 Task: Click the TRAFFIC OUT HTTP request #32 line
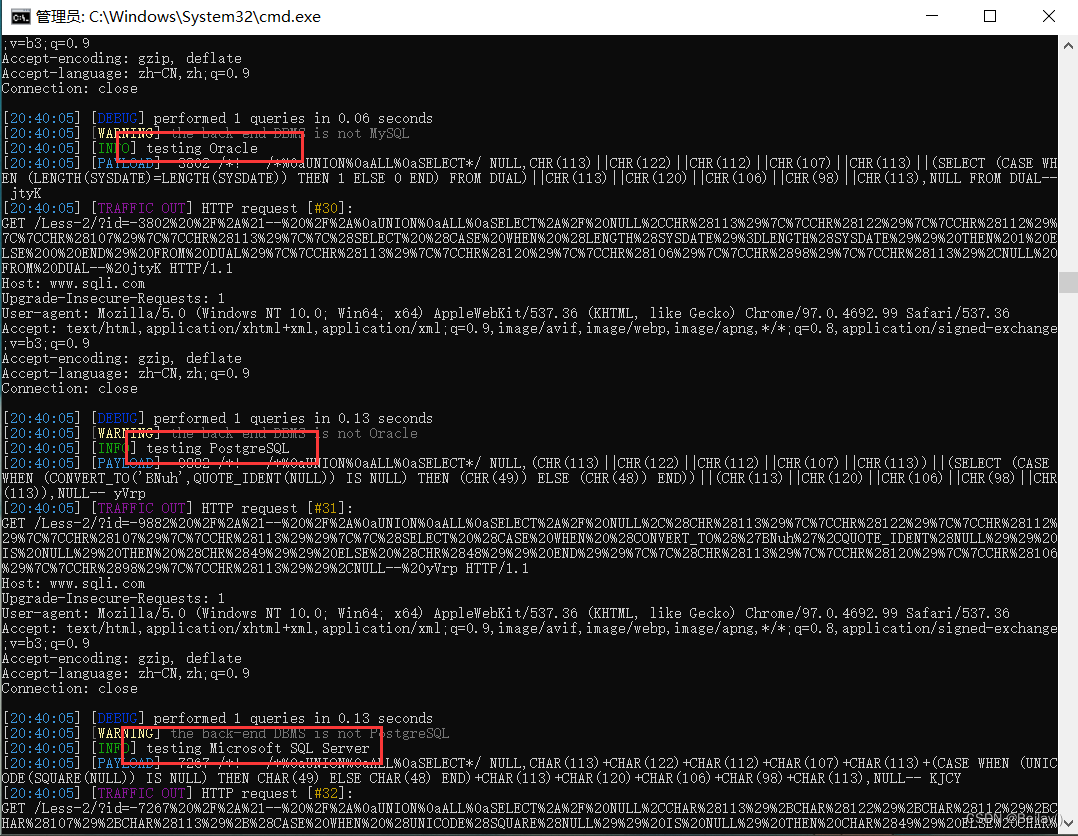tap(177, 793)
